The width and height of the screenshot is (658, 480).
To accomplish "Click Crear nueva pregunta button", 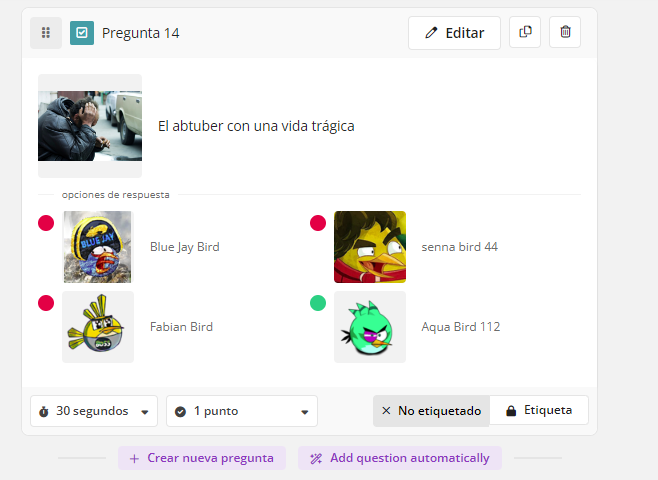I will coord(202,458).
